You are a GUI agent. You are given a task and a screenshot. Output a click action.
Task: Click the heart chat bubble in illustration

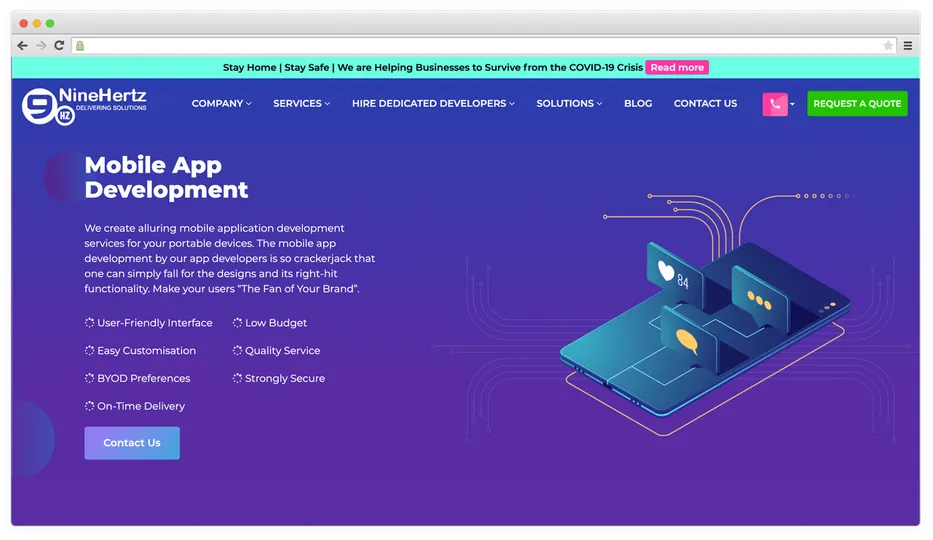pos(670,272)
